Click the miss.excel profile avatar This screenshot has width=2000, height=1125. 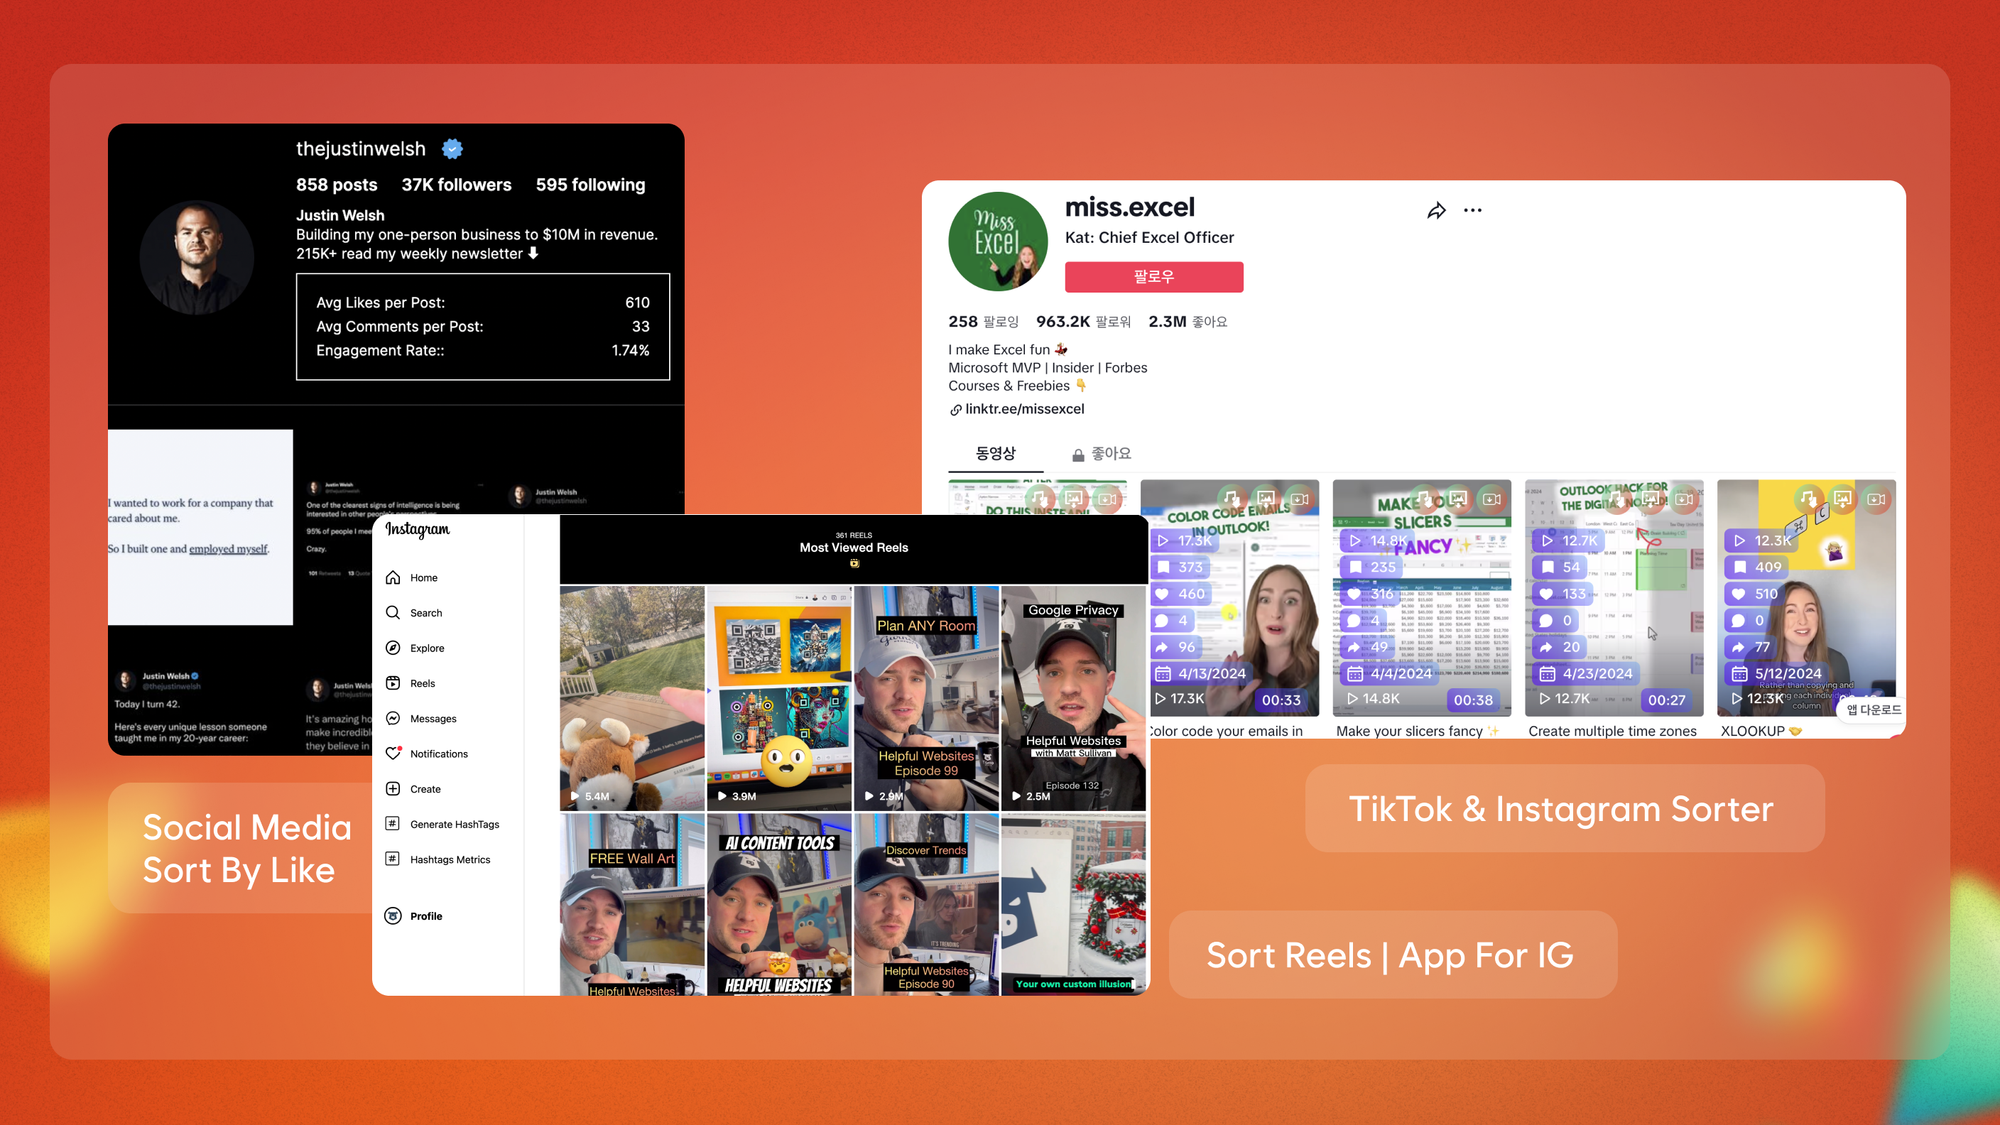pos(997,241)
